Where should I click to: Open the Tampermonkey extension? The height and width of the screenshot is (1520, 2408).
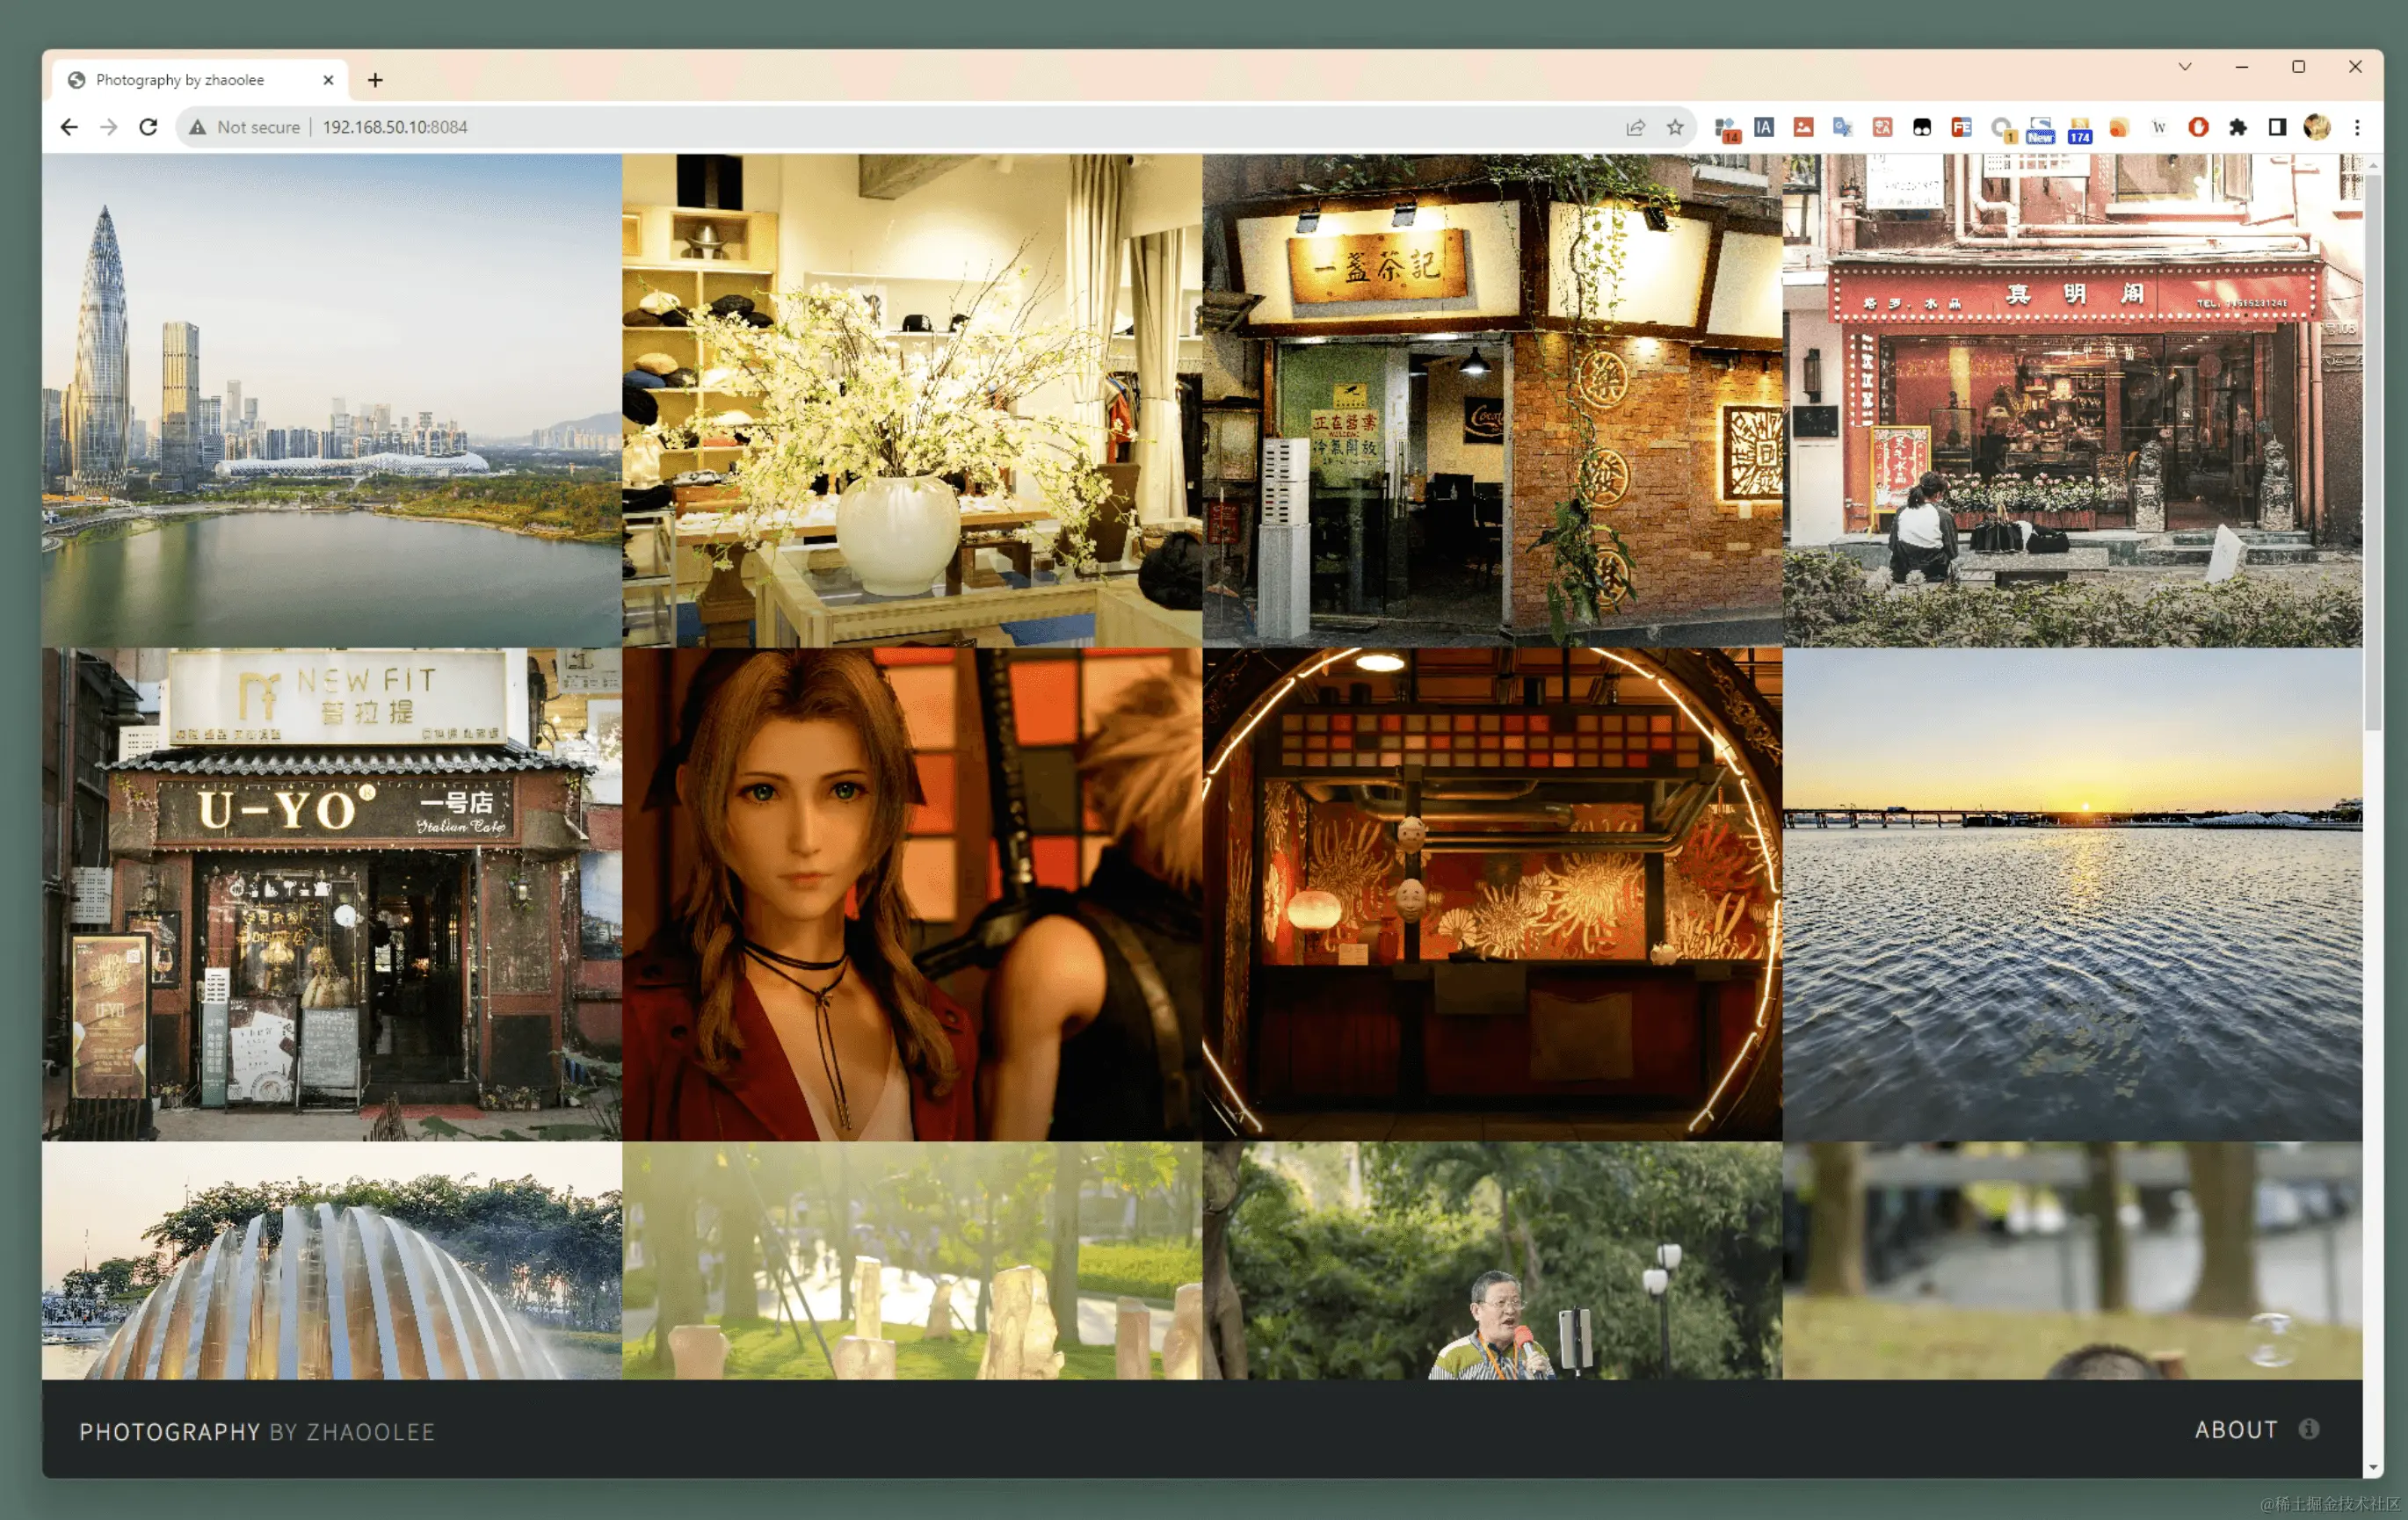(1922, 127)
